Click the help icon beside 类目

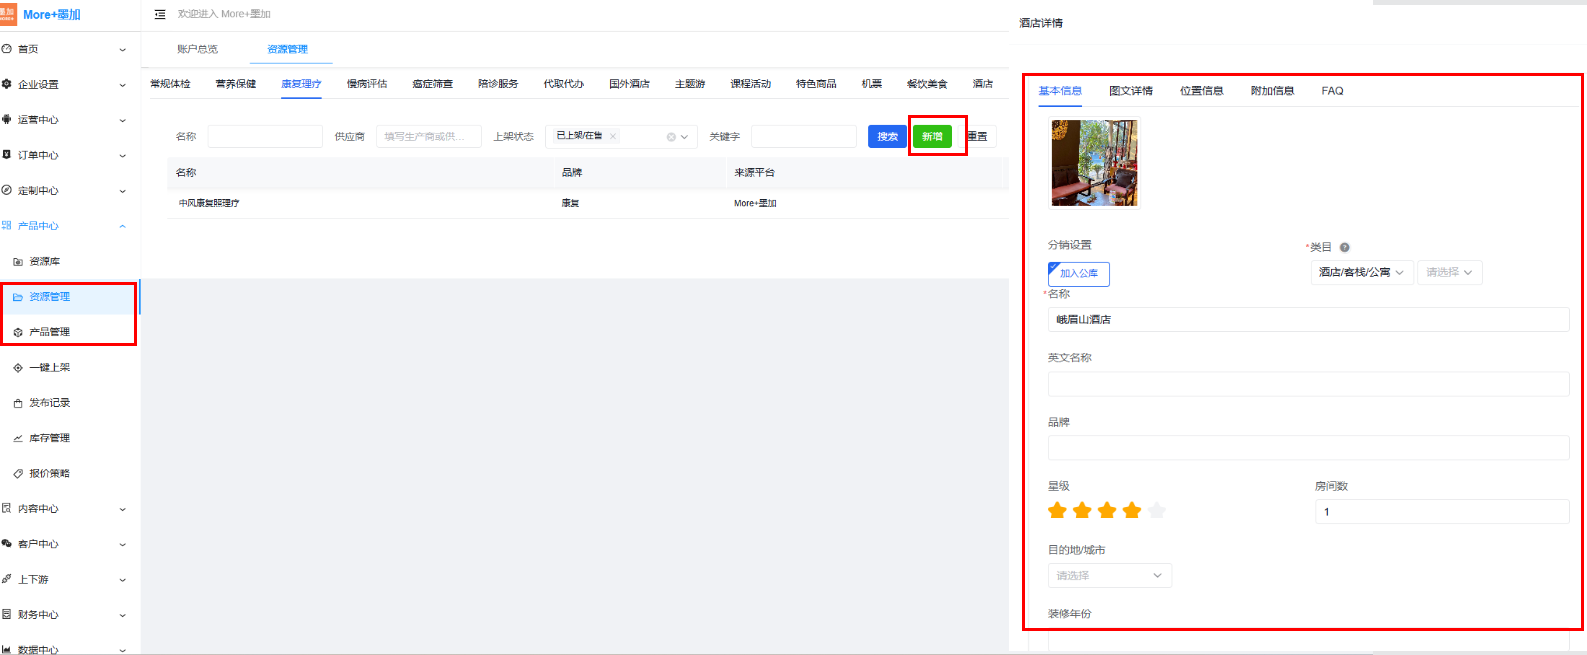tap(1345, 247)
